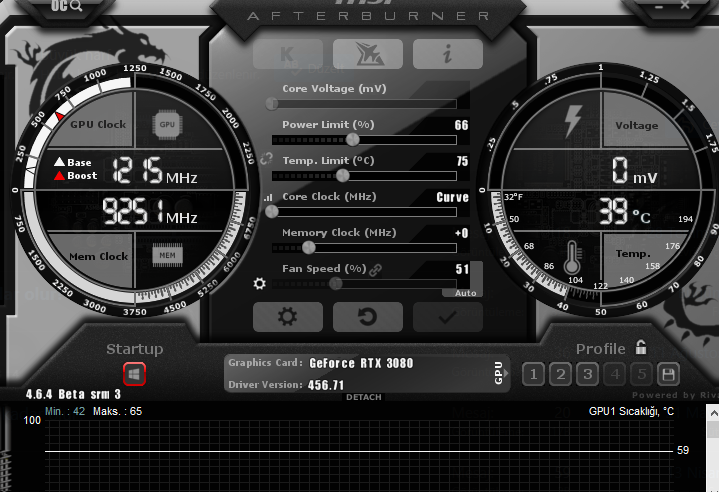The image size is (719, 492).
Task: Click the 9251 MHz memory clock readout
Action: coord(149,212)
